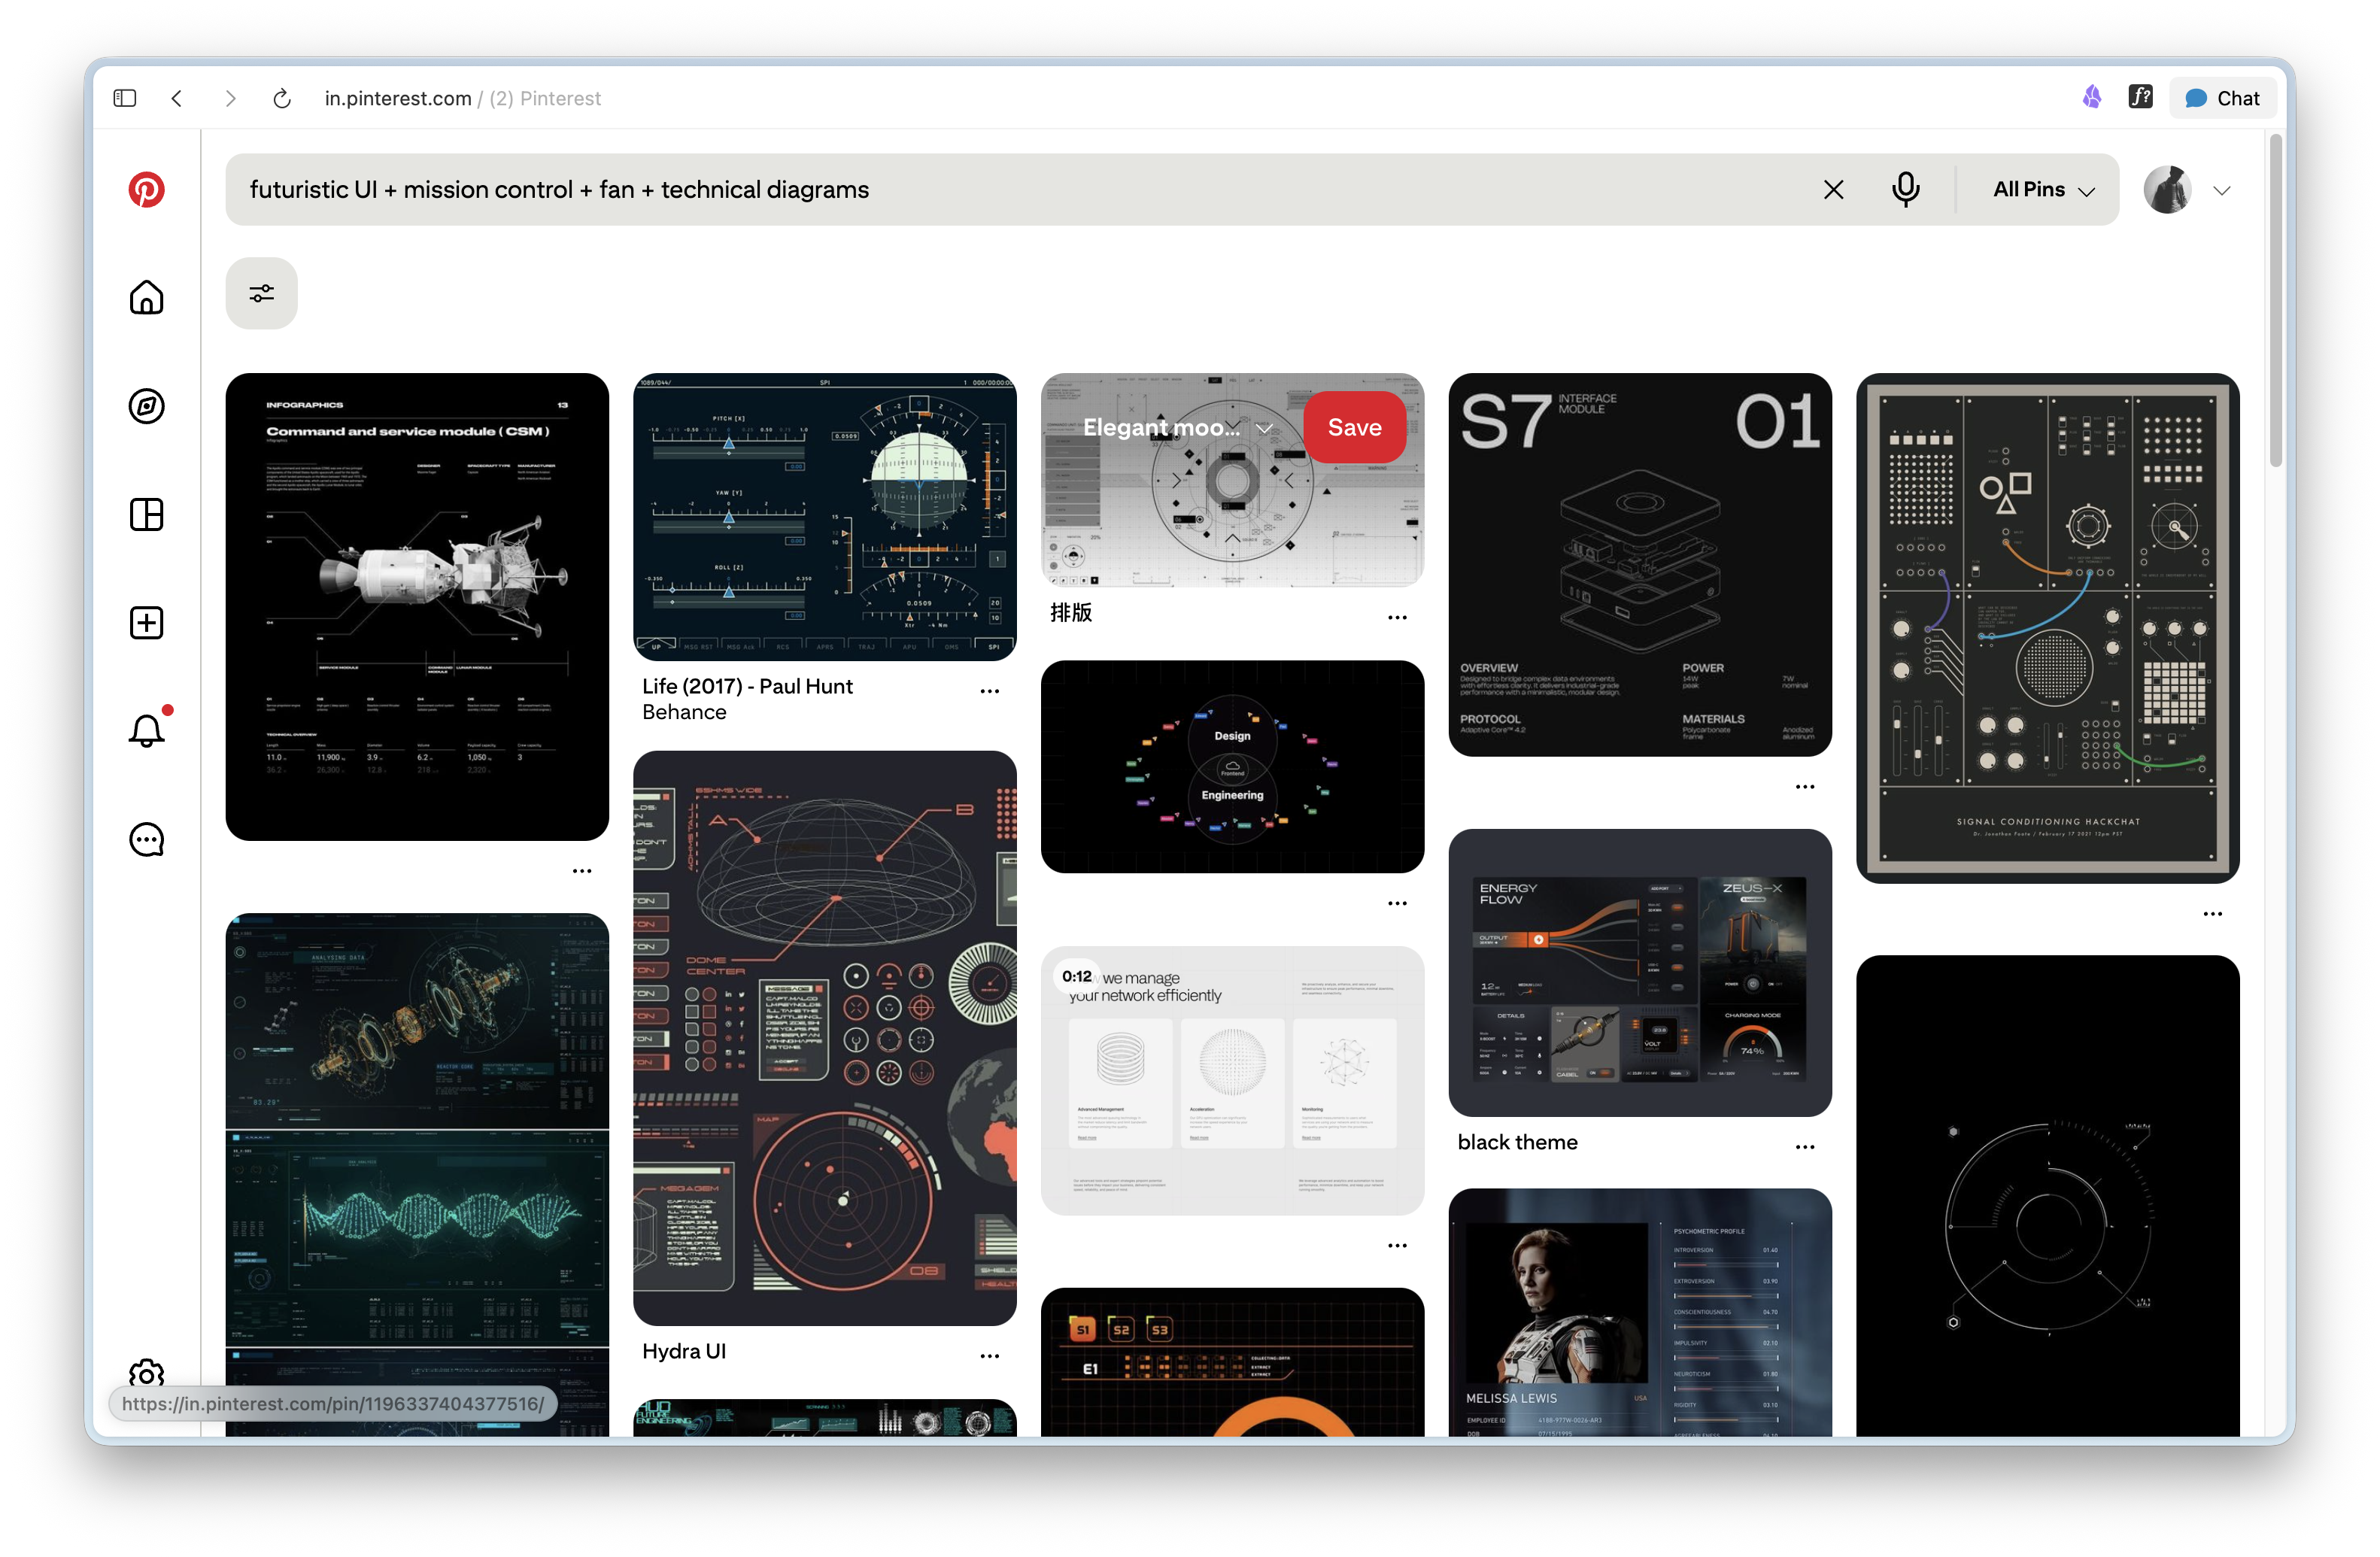Expand the profile account chevron
This screenshot has height=1557, width=2380.
pos(2222,189)
